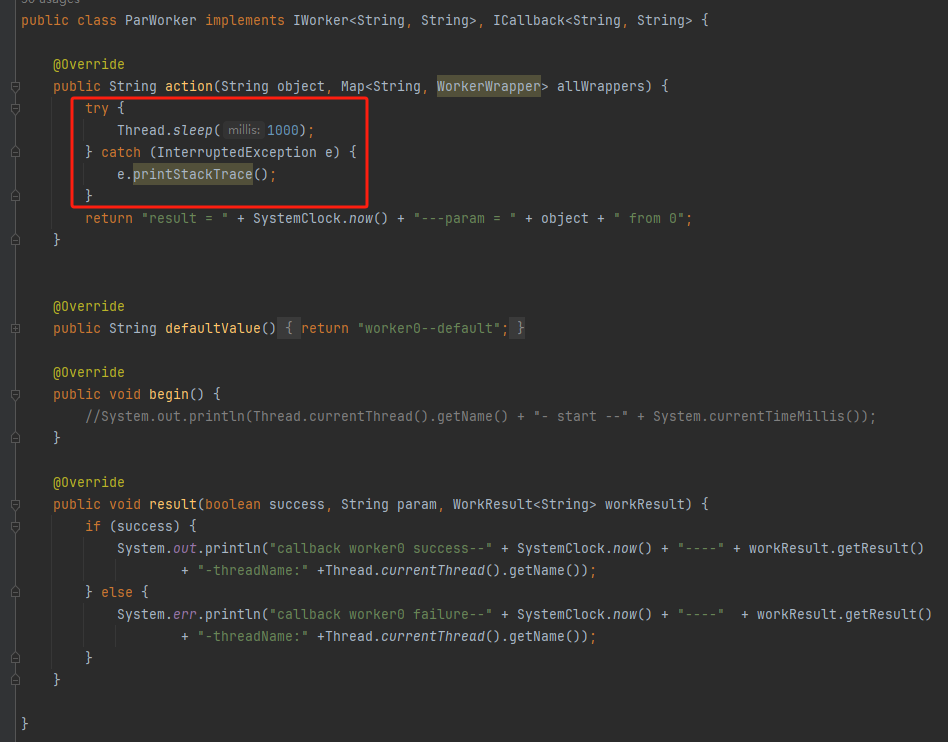Select the highlighted WorkerWrapper type
This screenshot has height=742, width=948.
click(x=489, y=86)
